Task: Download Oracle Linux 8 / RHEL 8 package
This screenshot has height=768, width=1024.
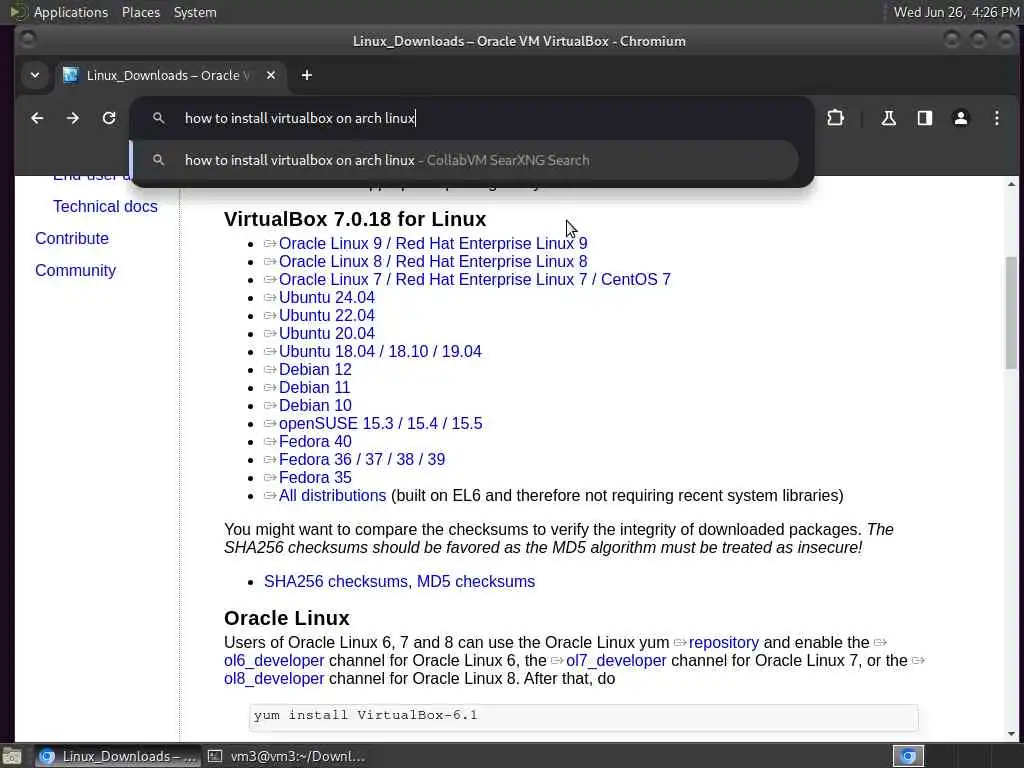Action: point(433,262)
